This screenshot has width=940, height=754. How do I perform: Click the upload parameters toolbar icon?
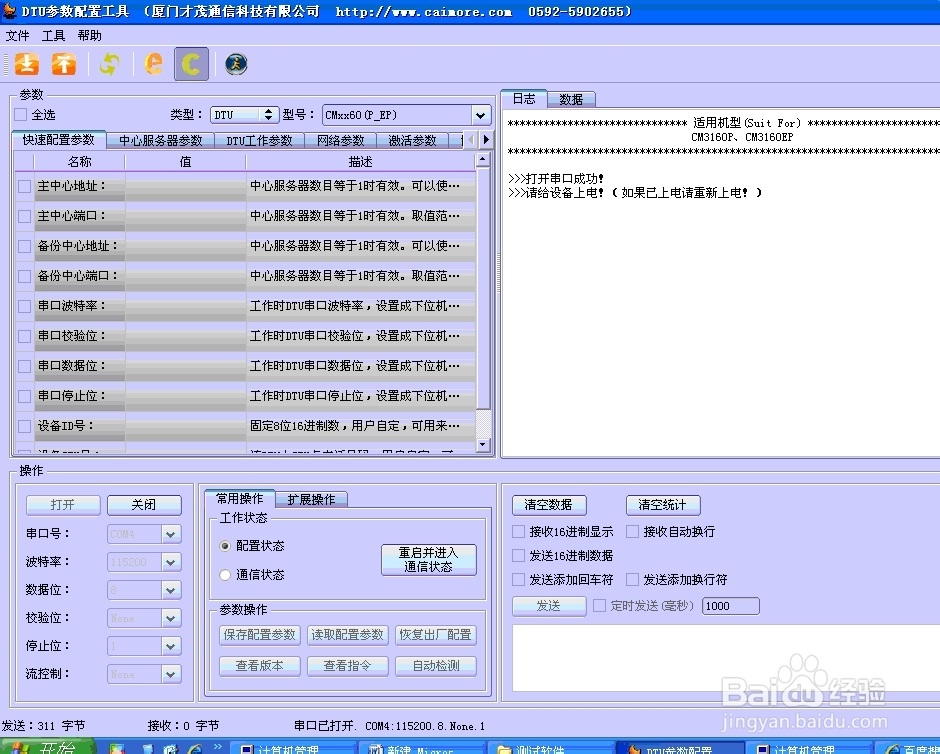(x=63, y=63)
